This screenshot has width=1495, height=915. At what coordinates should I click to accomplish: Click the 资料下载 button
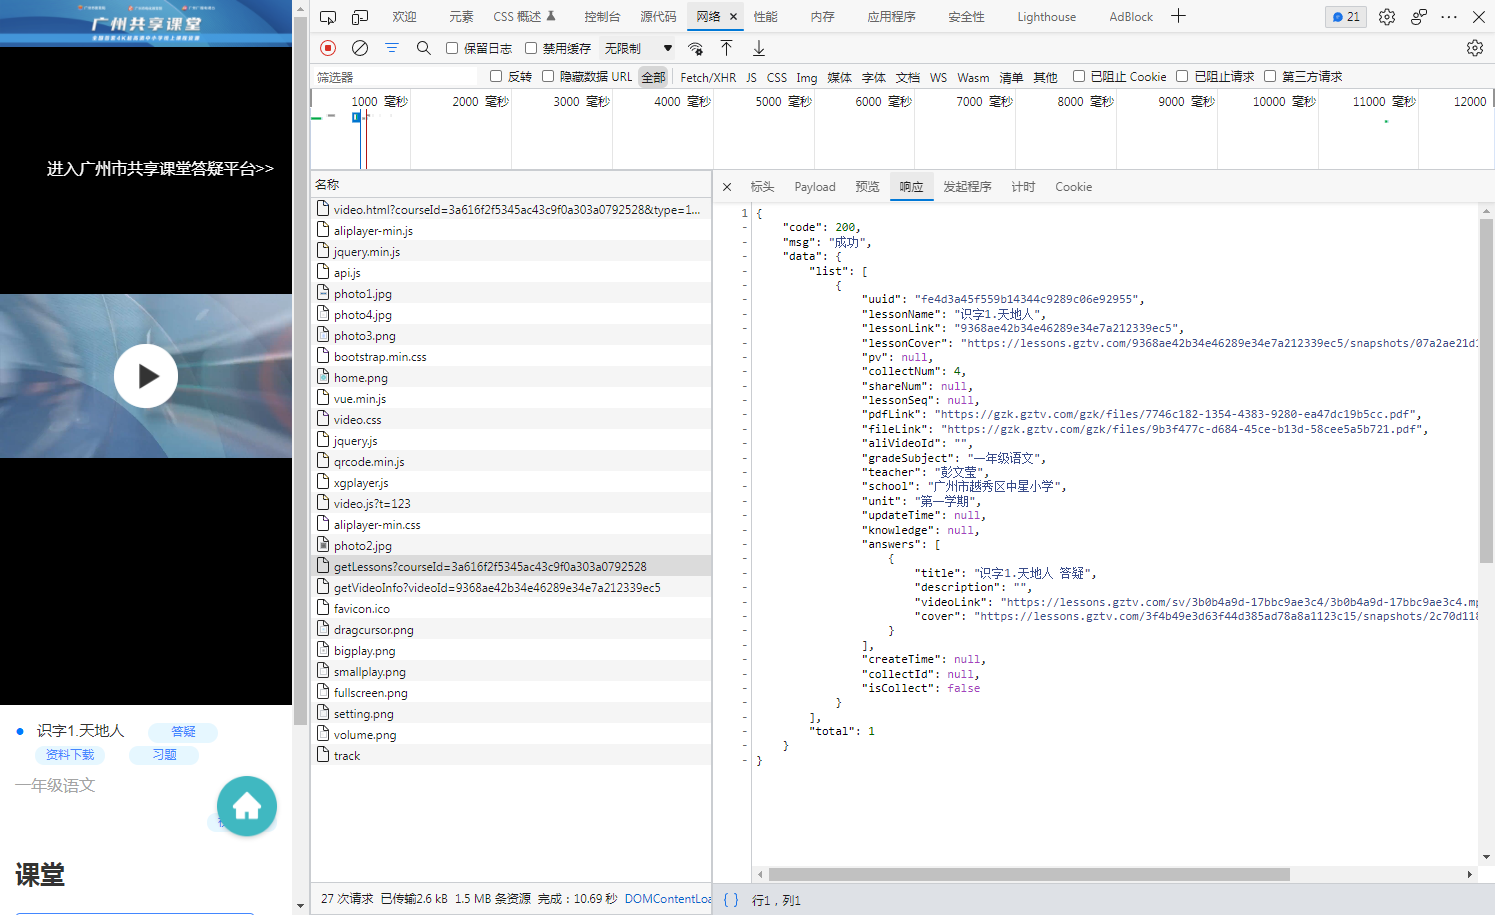tap(69, 755)
